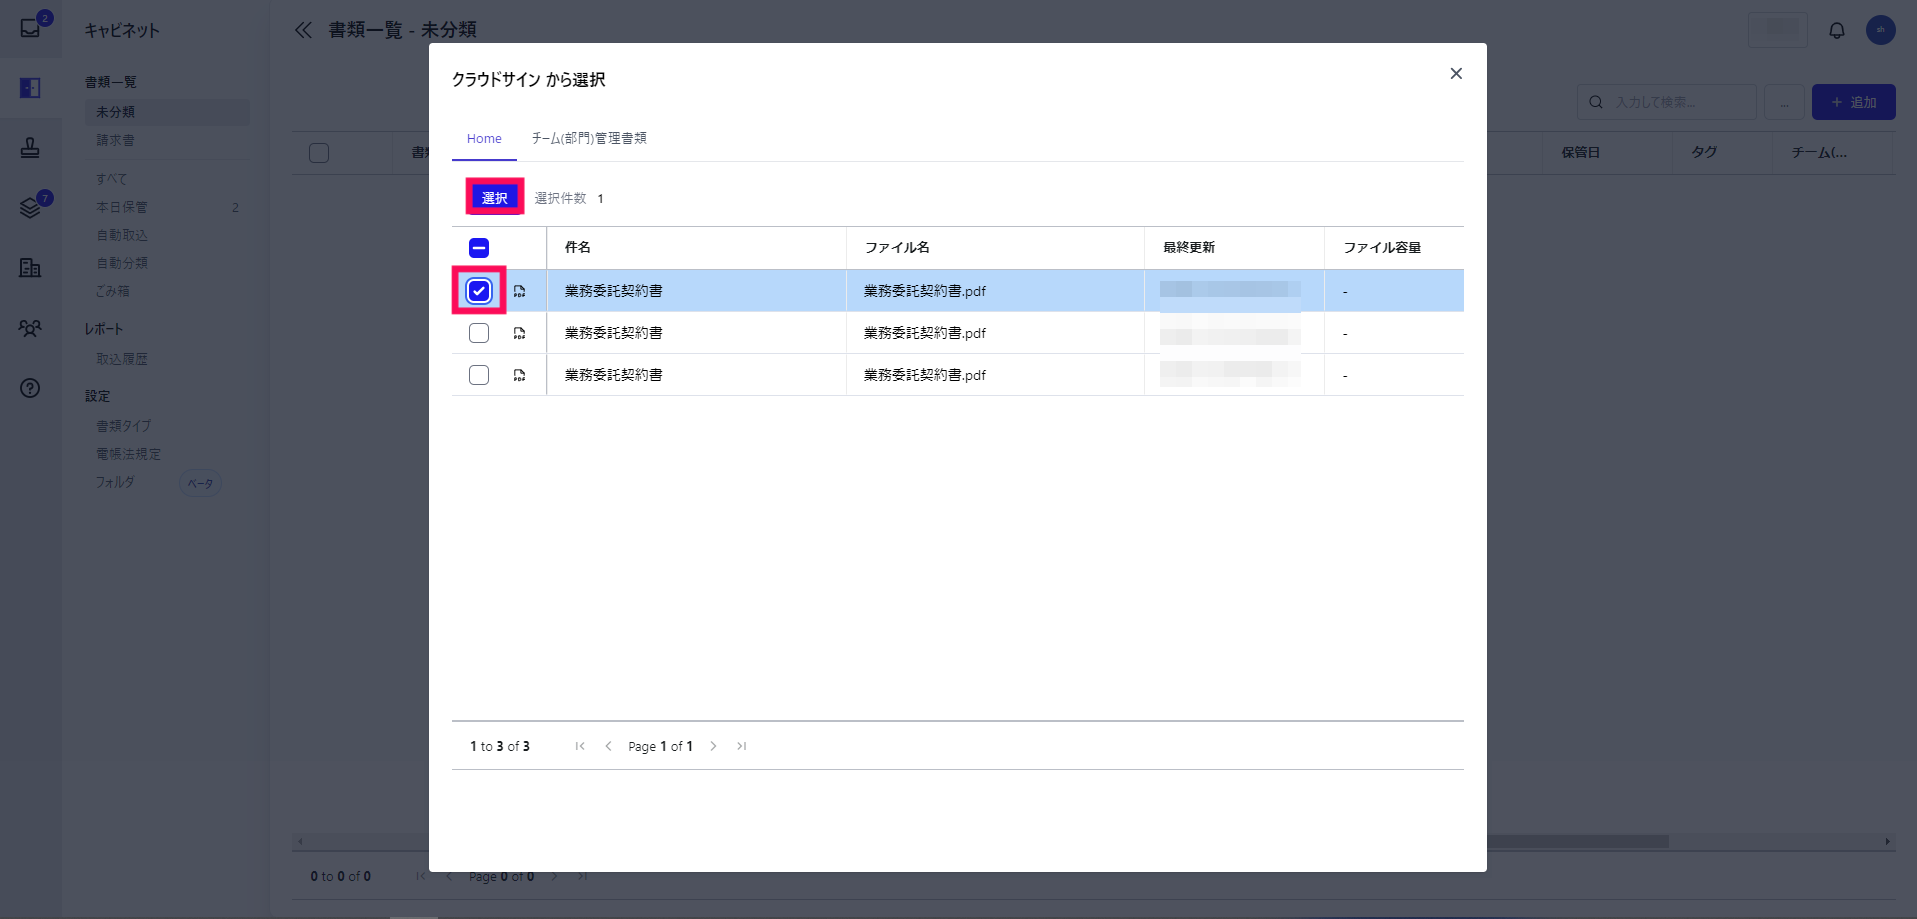Open the user avatar menu
This screenshot has height=919, width=1917.
click(x=1881, y=30)
